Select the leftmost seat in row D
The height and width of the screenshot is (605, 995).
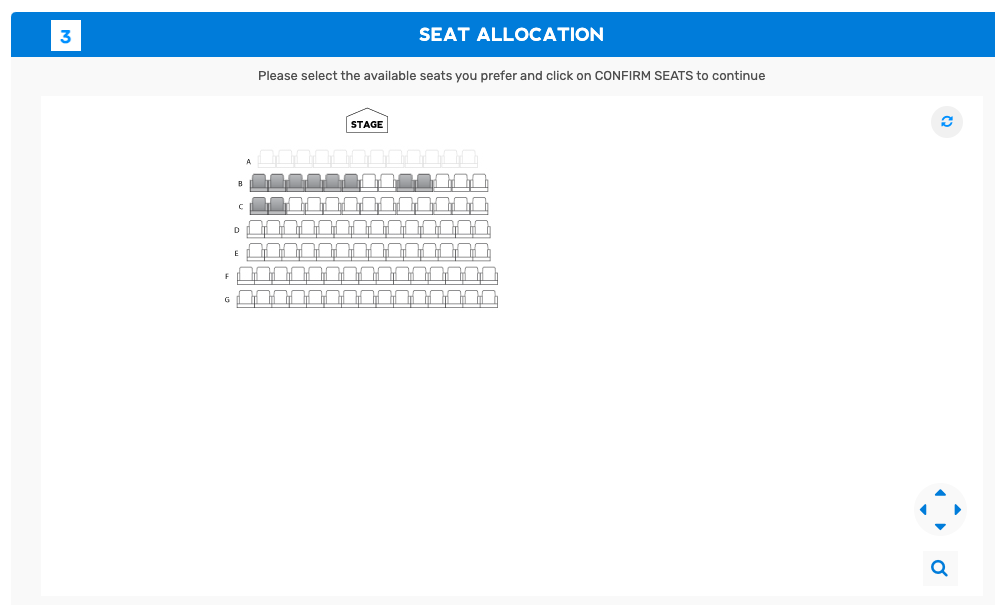255,229
